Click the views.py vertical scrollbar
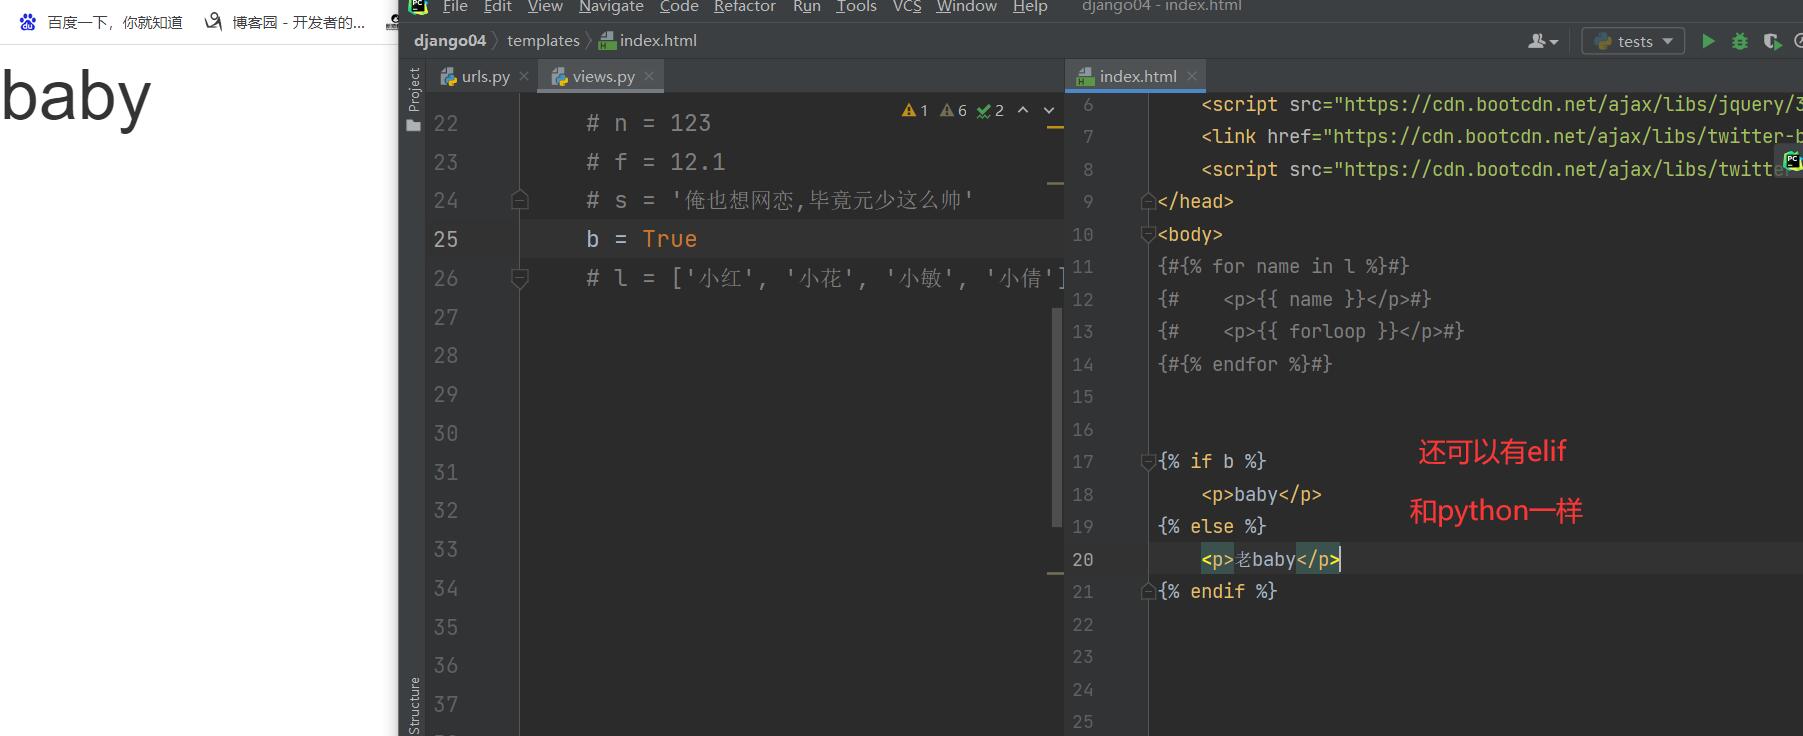The height and width of the screenshot is (736, 1803). coord(1056,417)
